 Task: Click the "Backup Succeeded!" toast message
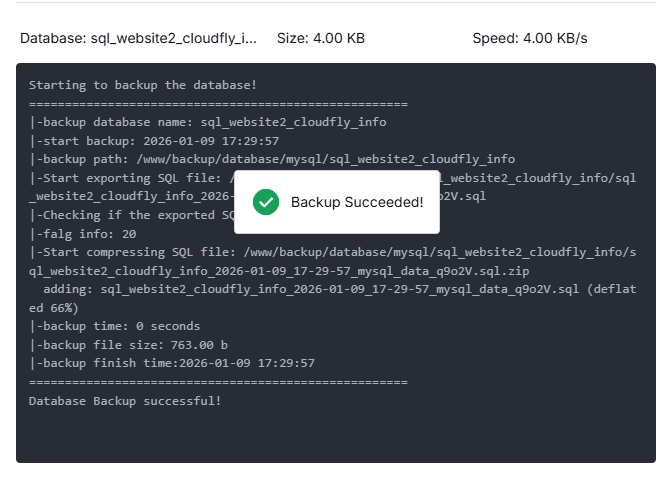[x=356, y=202]
